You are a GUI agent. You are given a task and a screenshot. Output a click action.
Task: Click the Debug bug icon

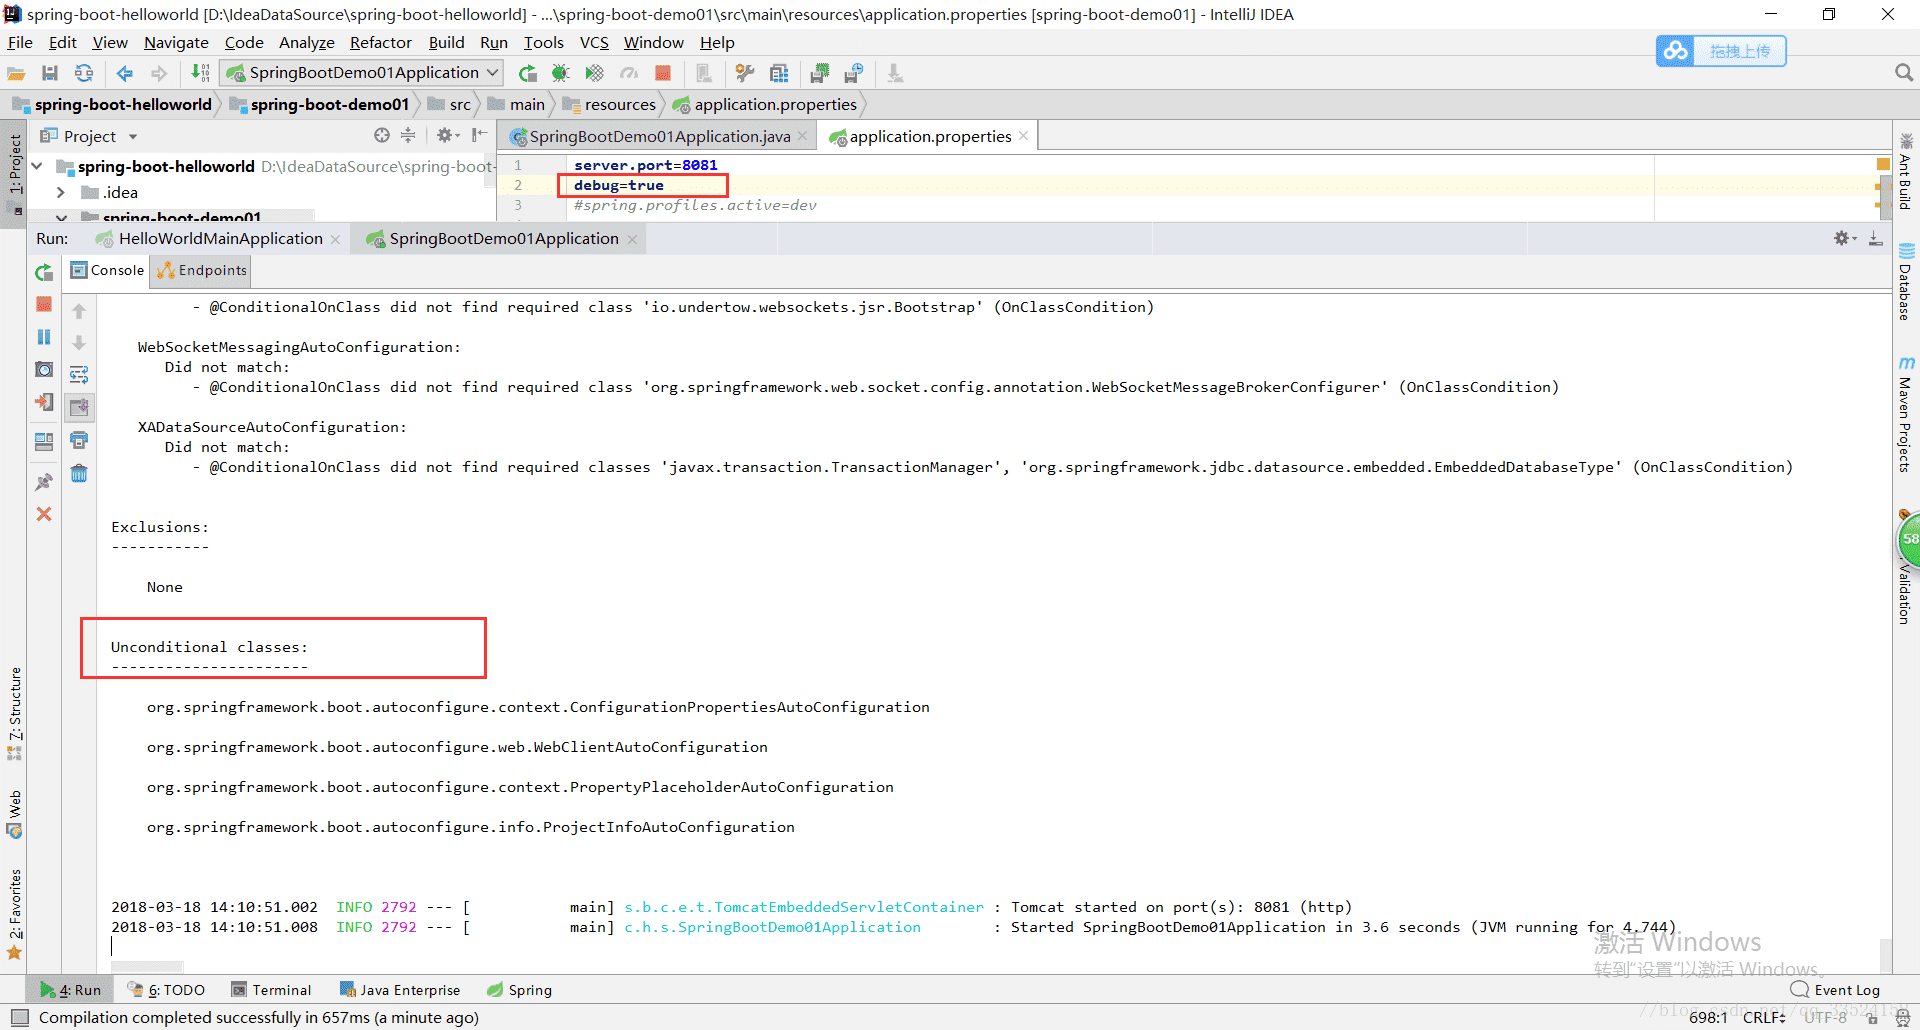point(561,73)
